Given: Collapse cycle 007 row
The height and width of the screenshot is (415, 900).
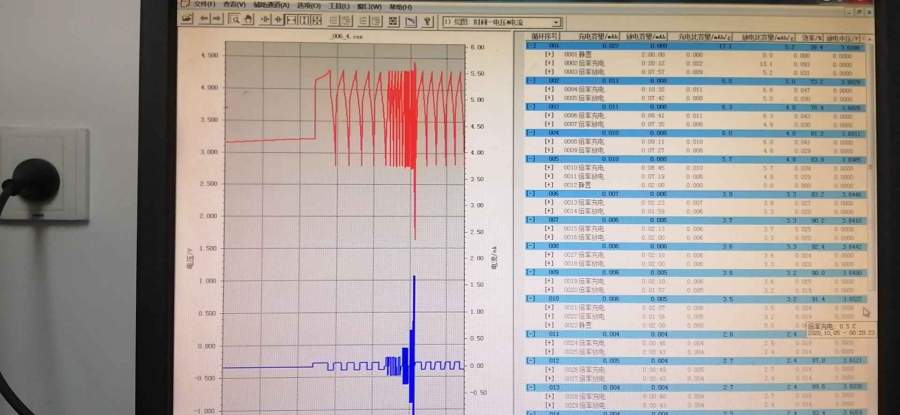Looking at the screenshot, I should pos(532,220).
